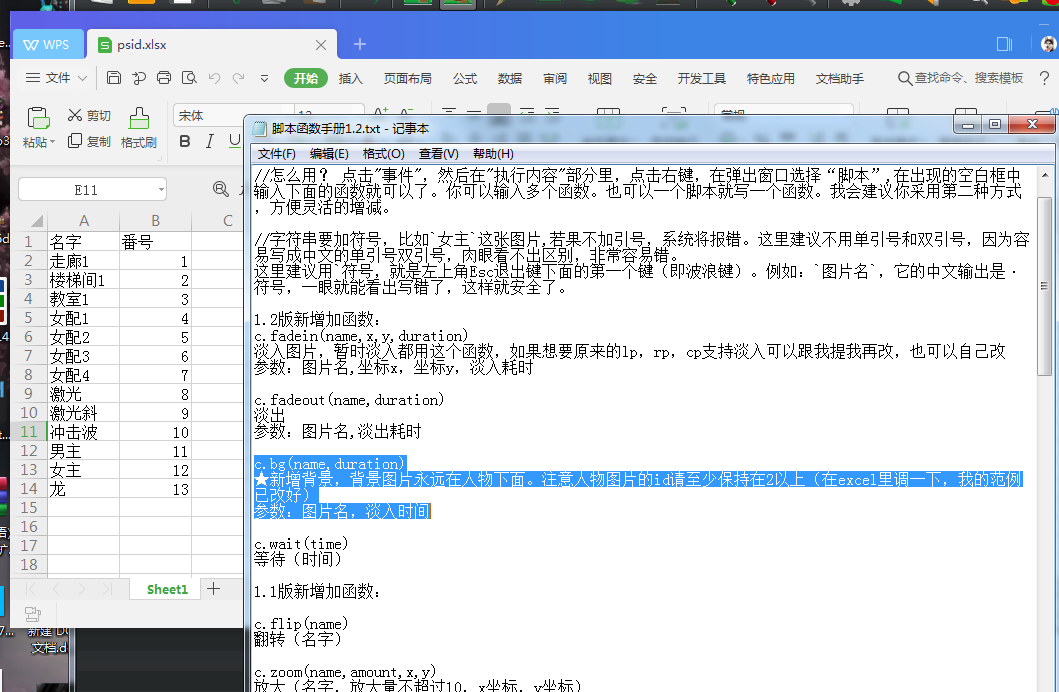The height and width of the screenshot is (692, 1059).
Task: Click the 剪切 cut button
Action: (x=89, y=115)
